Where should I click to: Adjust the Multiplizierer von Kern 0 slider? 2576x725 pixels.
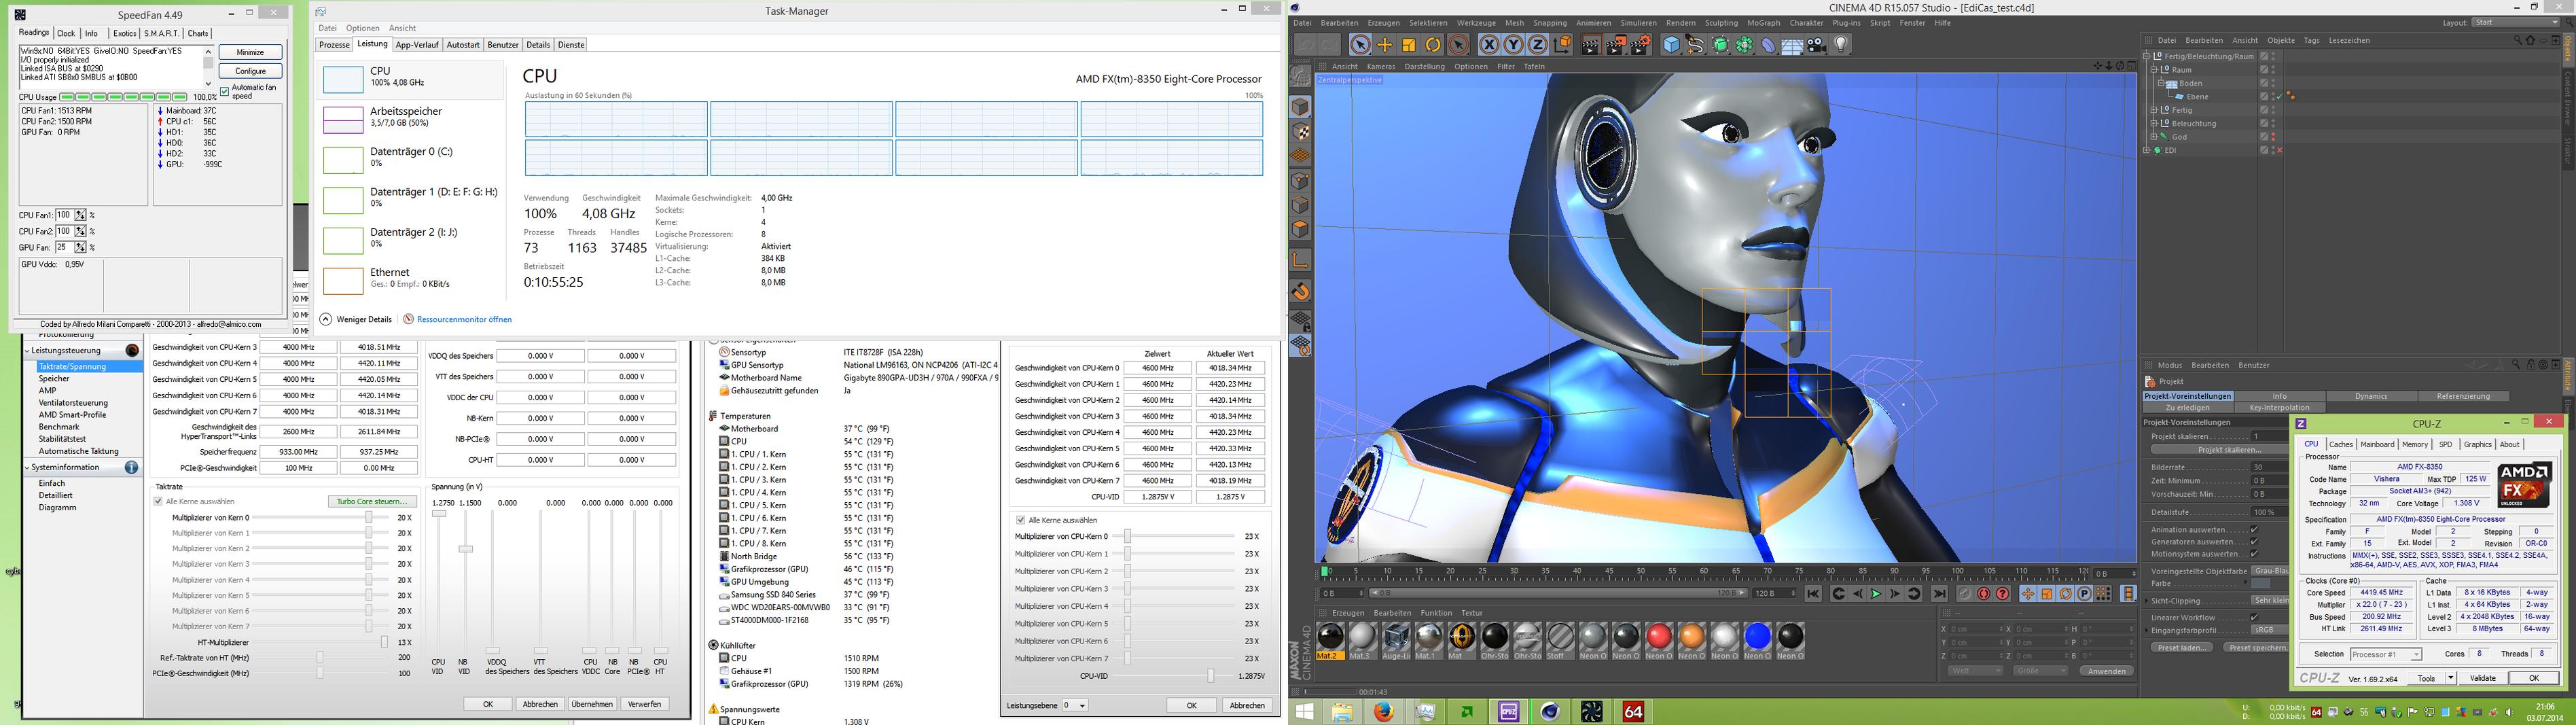[369, 517]
